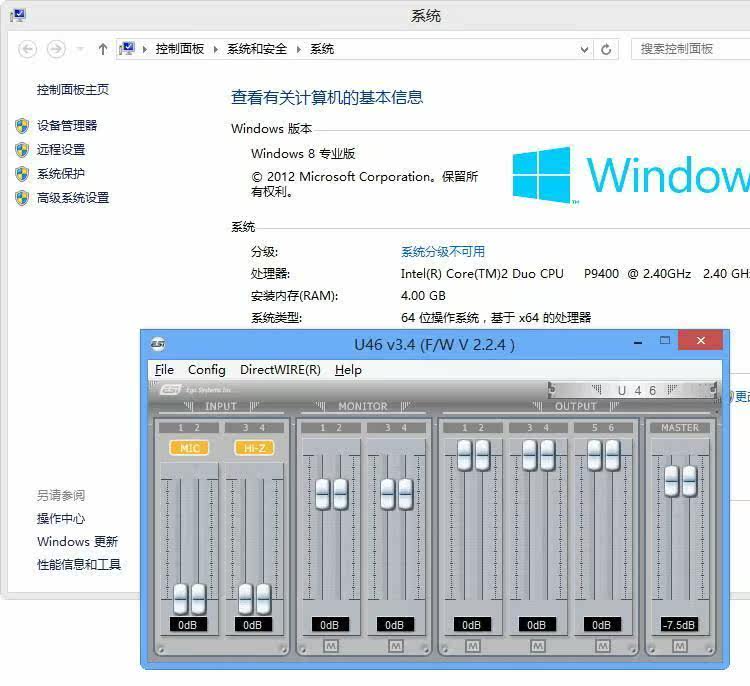Expand chevron after 系统和安全 breadcrumb

(x=299, y=49)
